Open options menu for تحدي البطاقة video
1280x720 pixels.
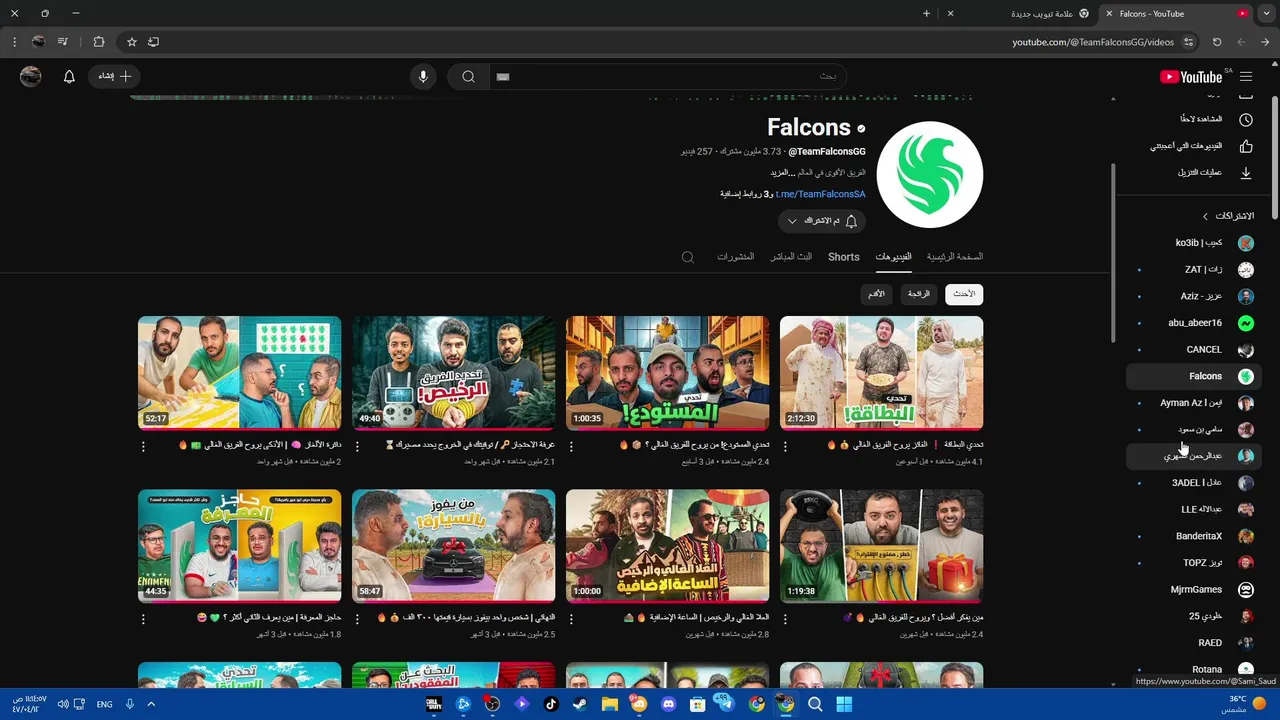(x=785, y=447)
